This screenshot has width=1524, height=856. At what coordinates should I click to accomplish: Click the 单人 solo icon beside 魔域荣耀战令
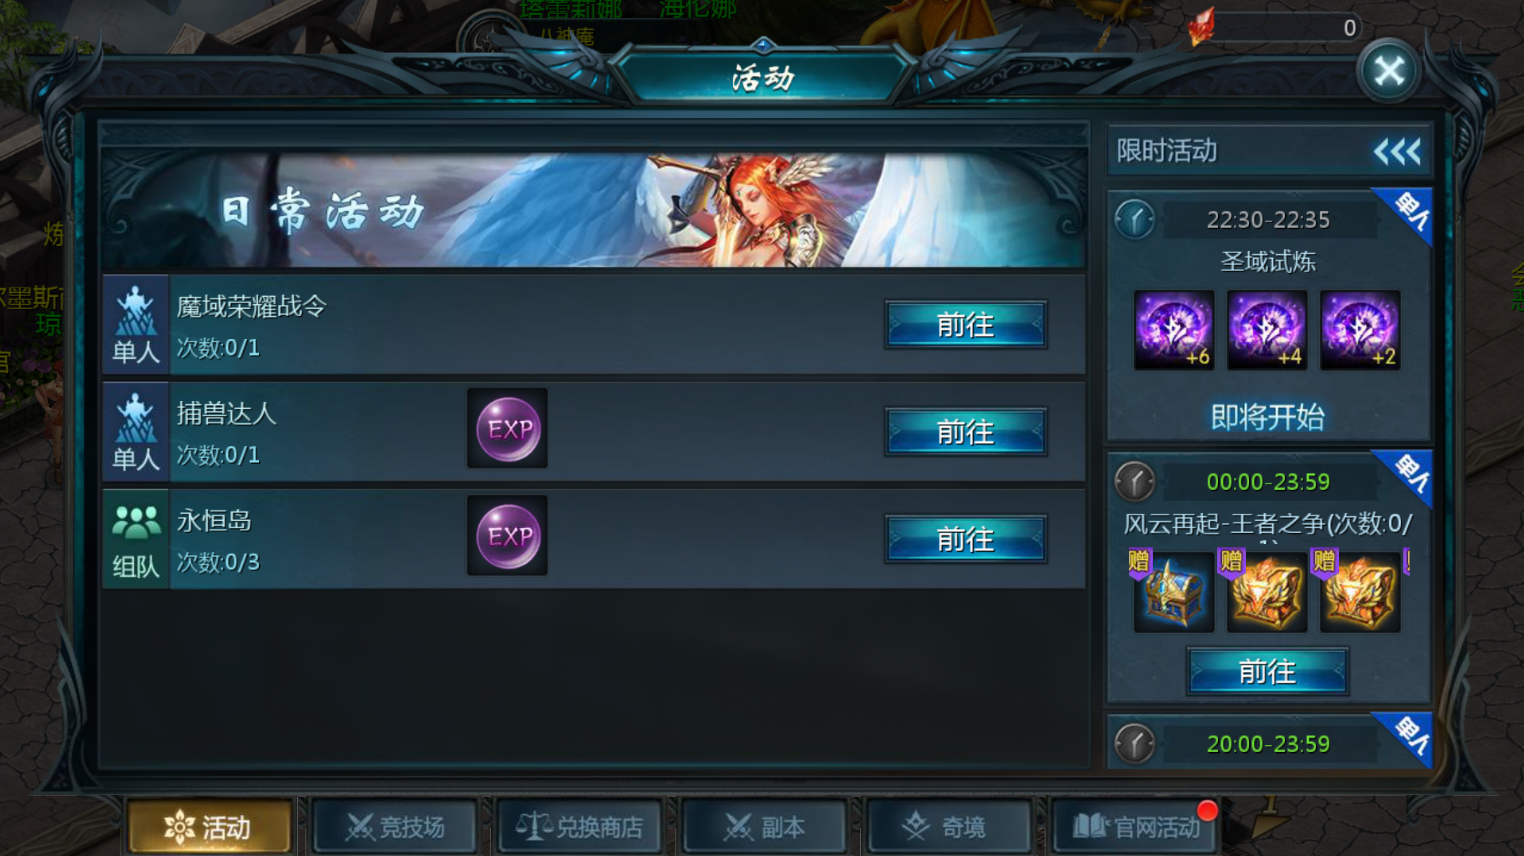point(136,325)
